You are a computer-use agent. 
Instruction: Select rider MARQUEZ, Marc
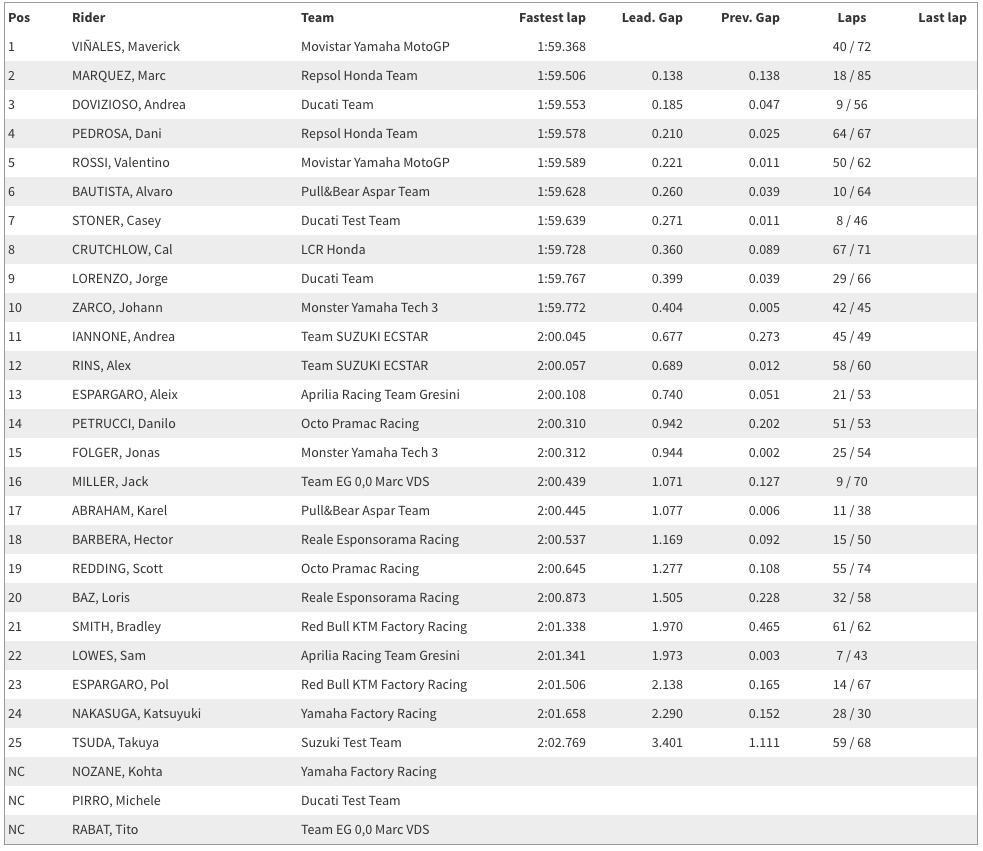(x=119, y=75)
